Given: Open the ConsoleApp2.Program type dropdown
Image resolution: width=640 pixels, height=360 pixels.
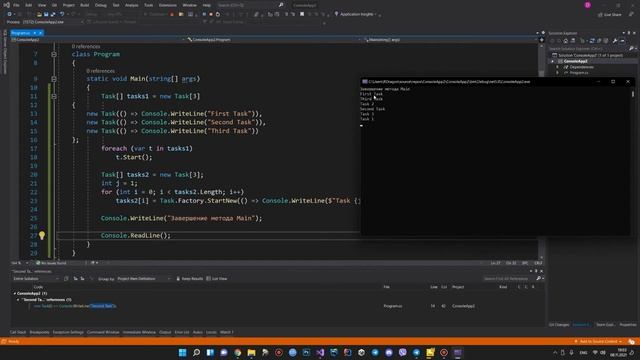Looking at the screenshot, I should tap(273, 40).
